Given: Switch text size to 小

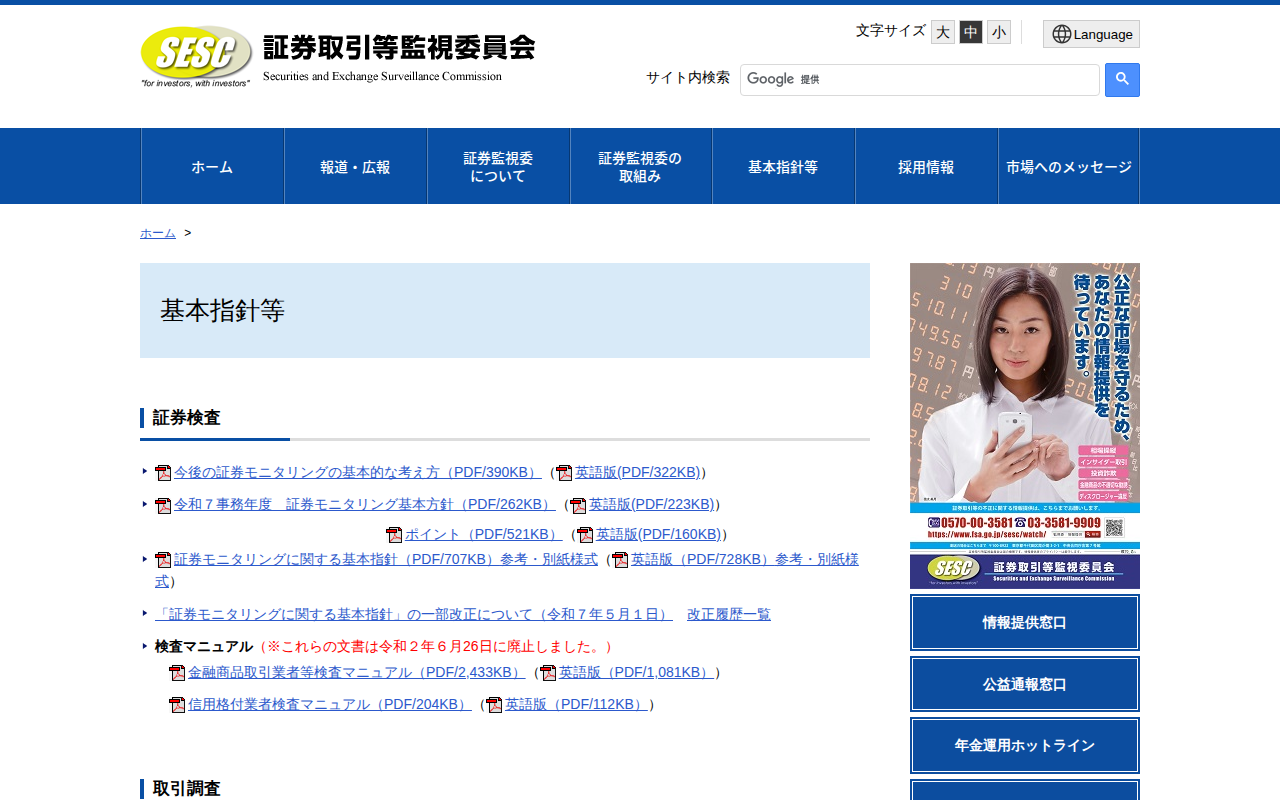Looking at the screenshot, I should [x=997, y=31].
